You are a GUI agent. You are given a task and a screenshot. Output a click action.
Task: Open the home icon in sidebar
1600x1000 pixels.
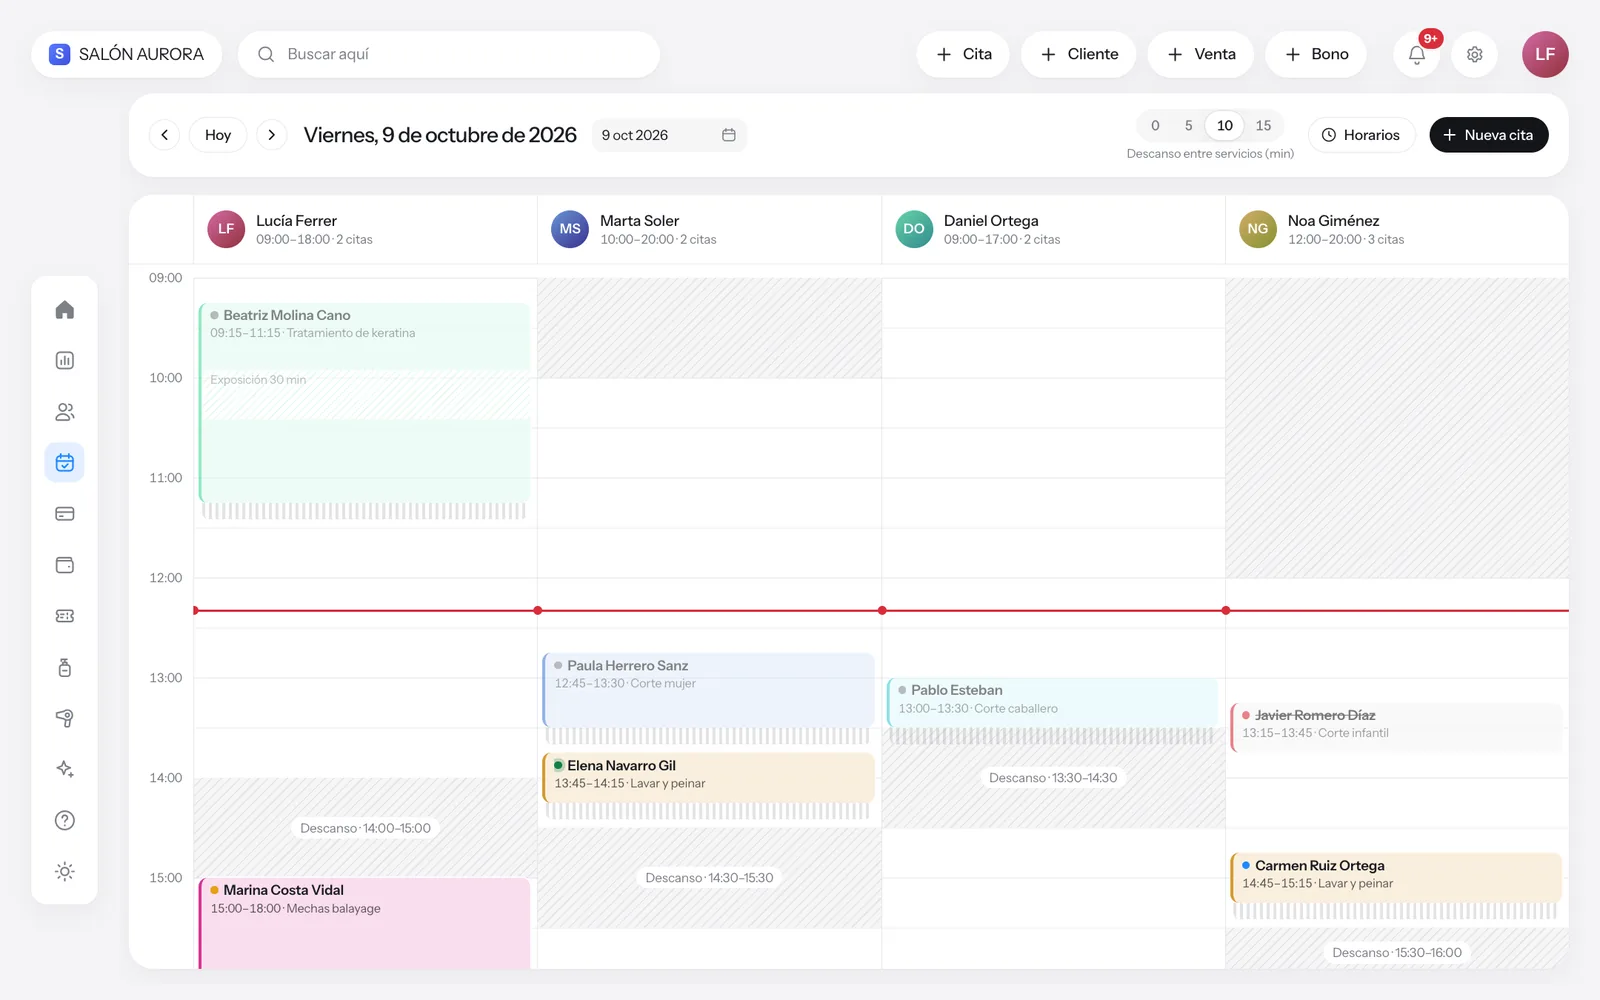point(65,310)
